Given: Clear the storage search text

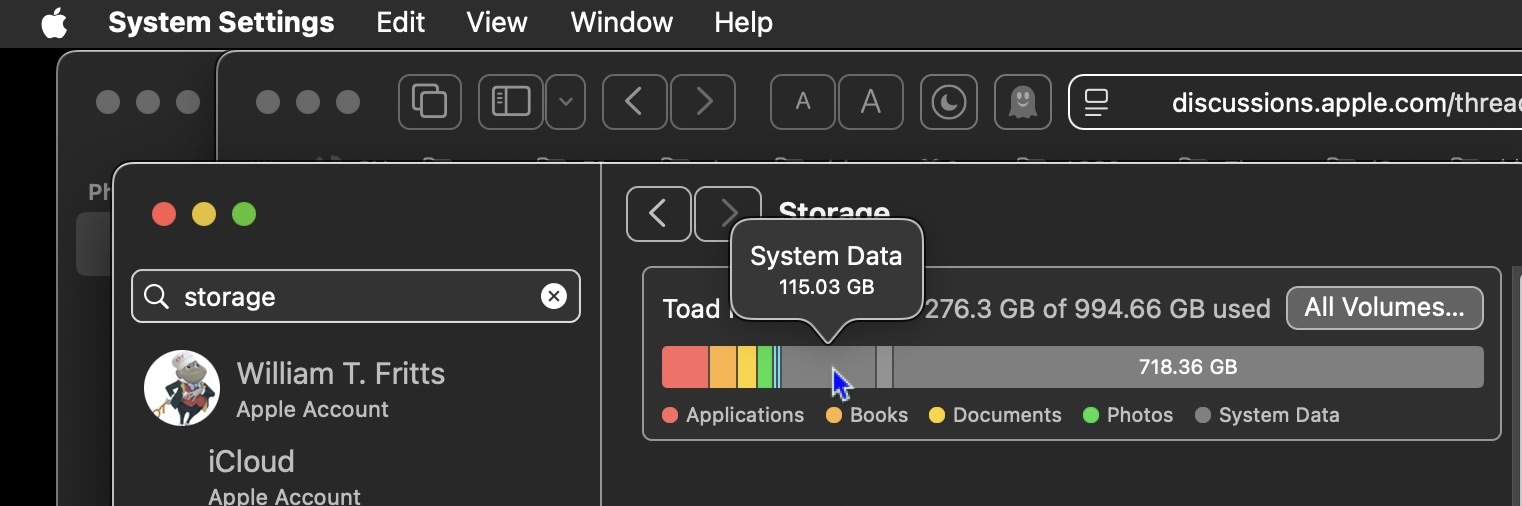Looking at the screenshot, I should point(554,296).
